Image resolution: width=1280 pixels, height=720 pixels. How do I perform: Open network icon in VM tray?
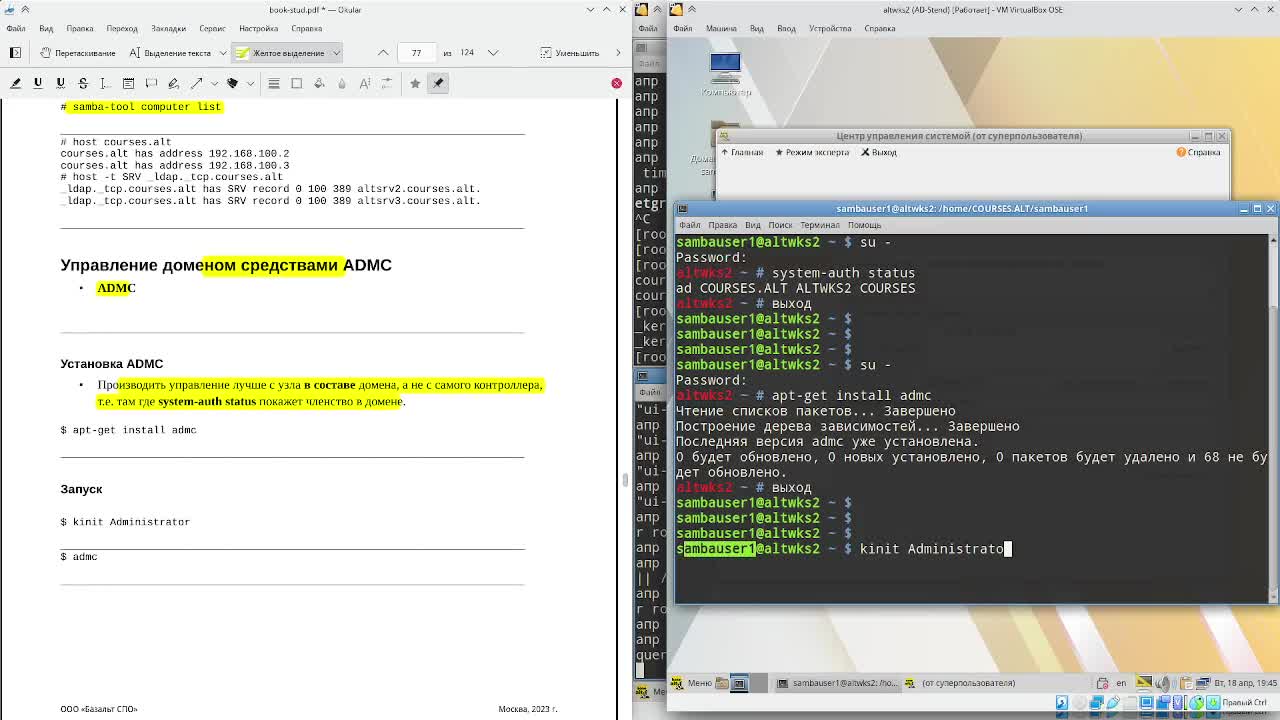[1203, 683]
